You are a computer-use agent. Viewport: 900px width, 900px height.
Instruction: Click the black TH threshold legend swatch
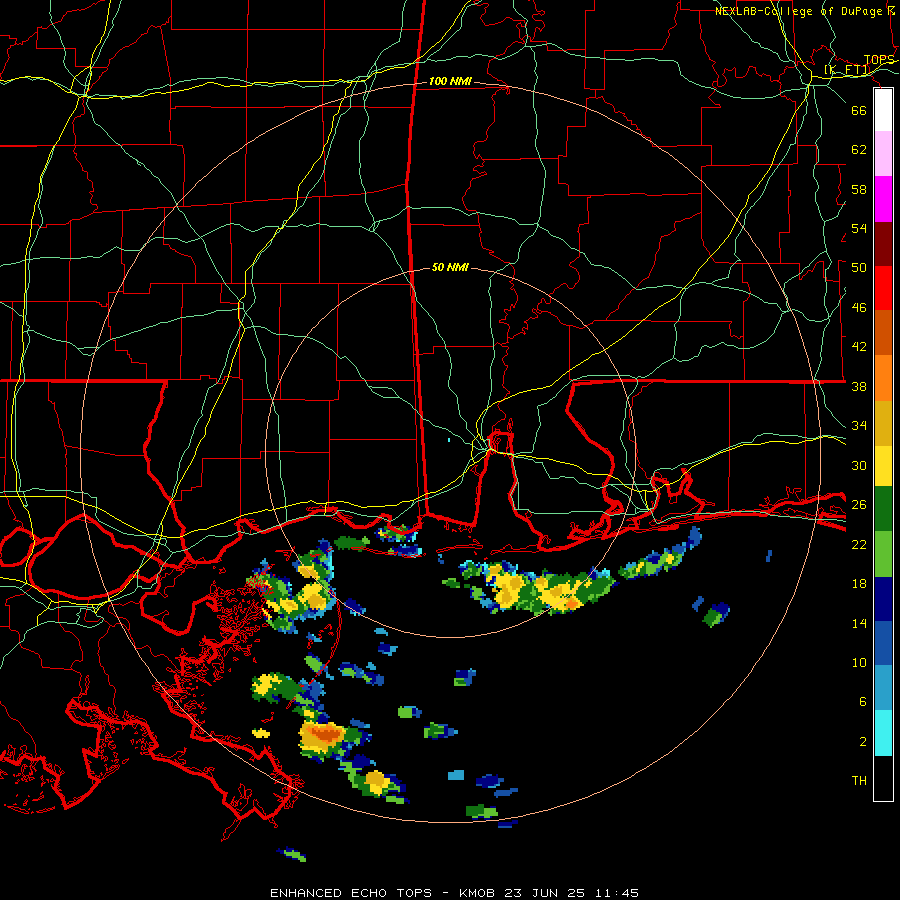883,778
